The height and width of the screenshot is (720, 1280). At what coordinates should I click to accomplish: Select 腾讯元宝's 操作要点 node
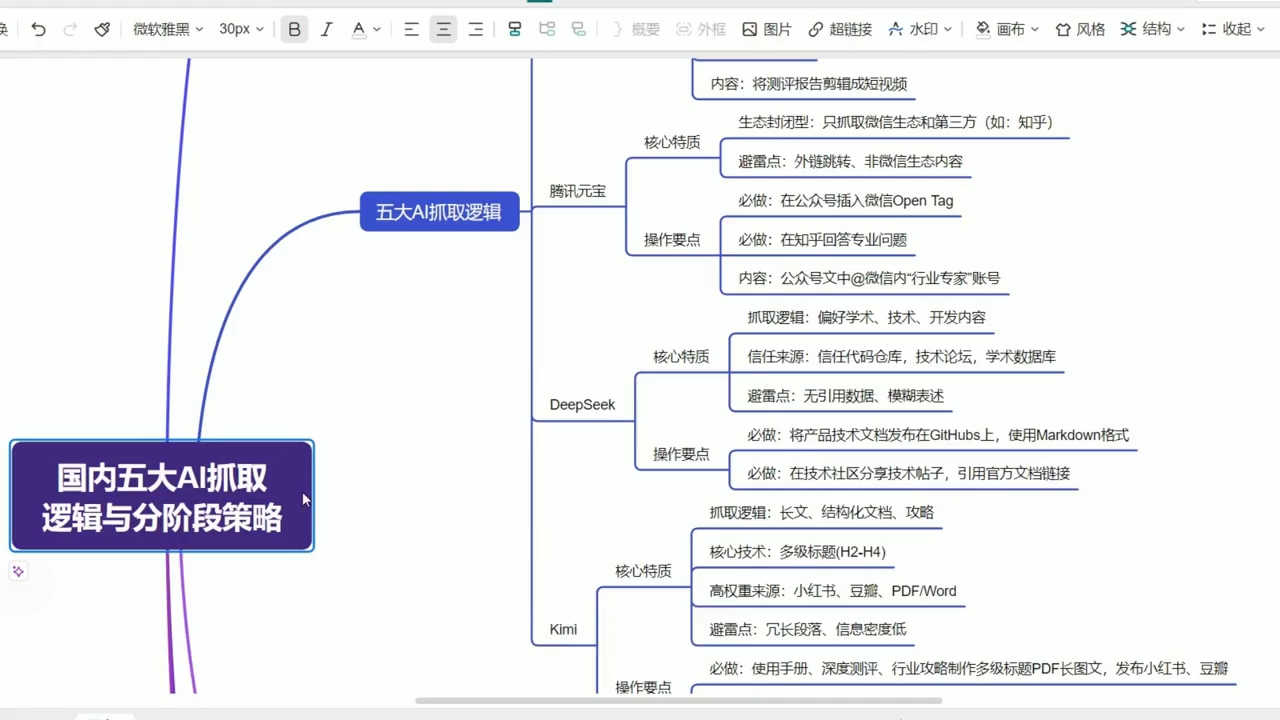tap(672, 240)
